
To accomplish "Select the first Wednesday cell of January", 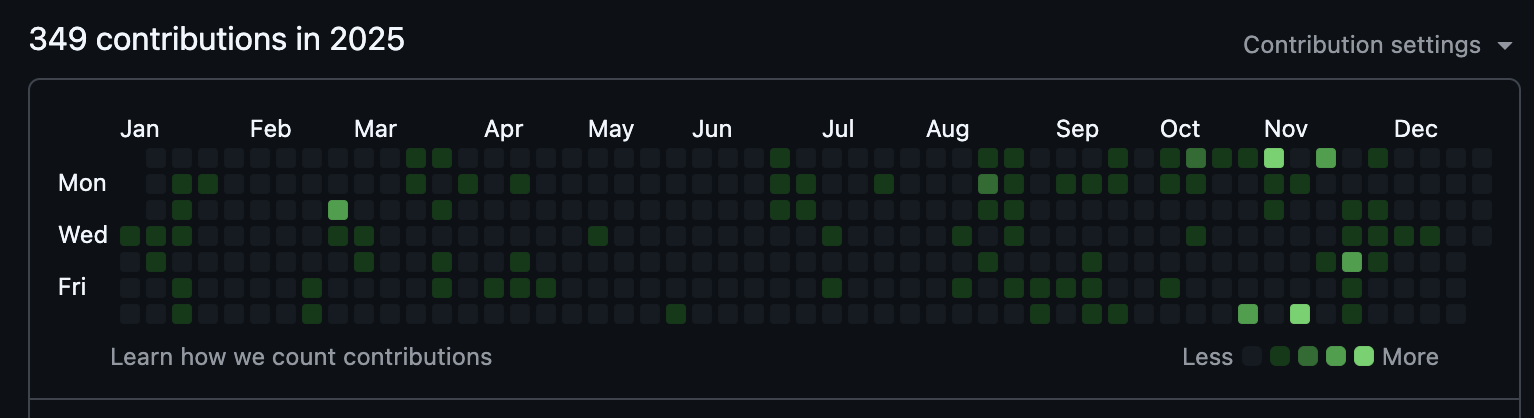I will point(130,236).
